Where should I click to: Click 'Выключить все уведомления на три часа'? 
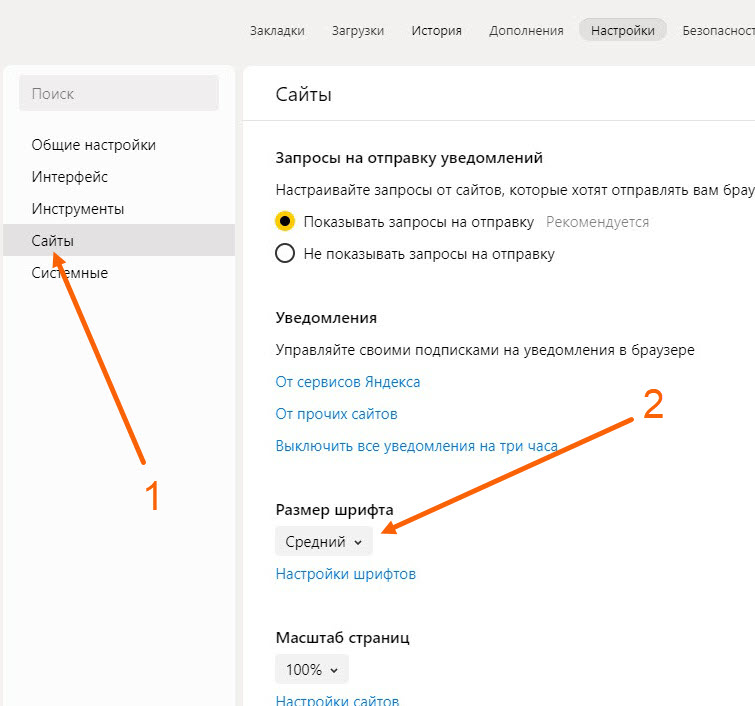(416, 446)
